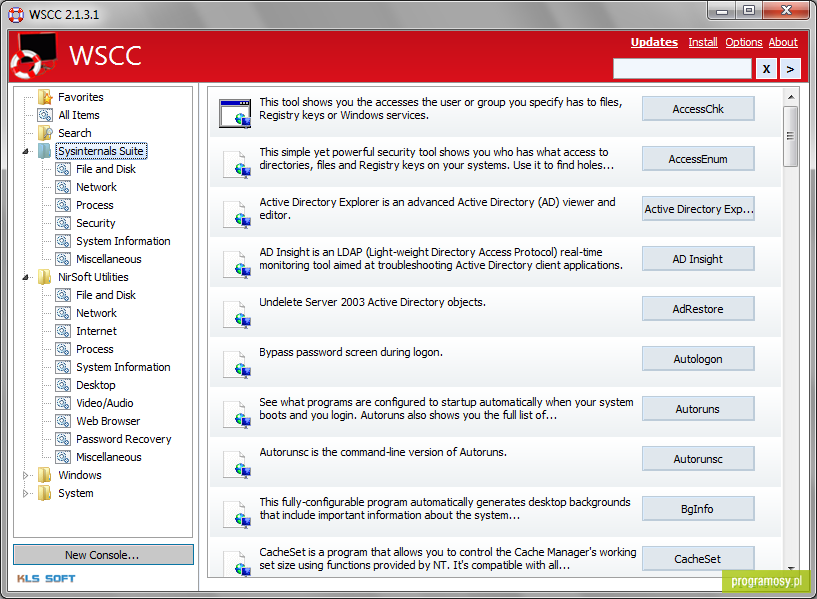Viewport: 817px width, 599px height.
Task: Click the tool list scrollbar thumb
Action: point(790,136)
